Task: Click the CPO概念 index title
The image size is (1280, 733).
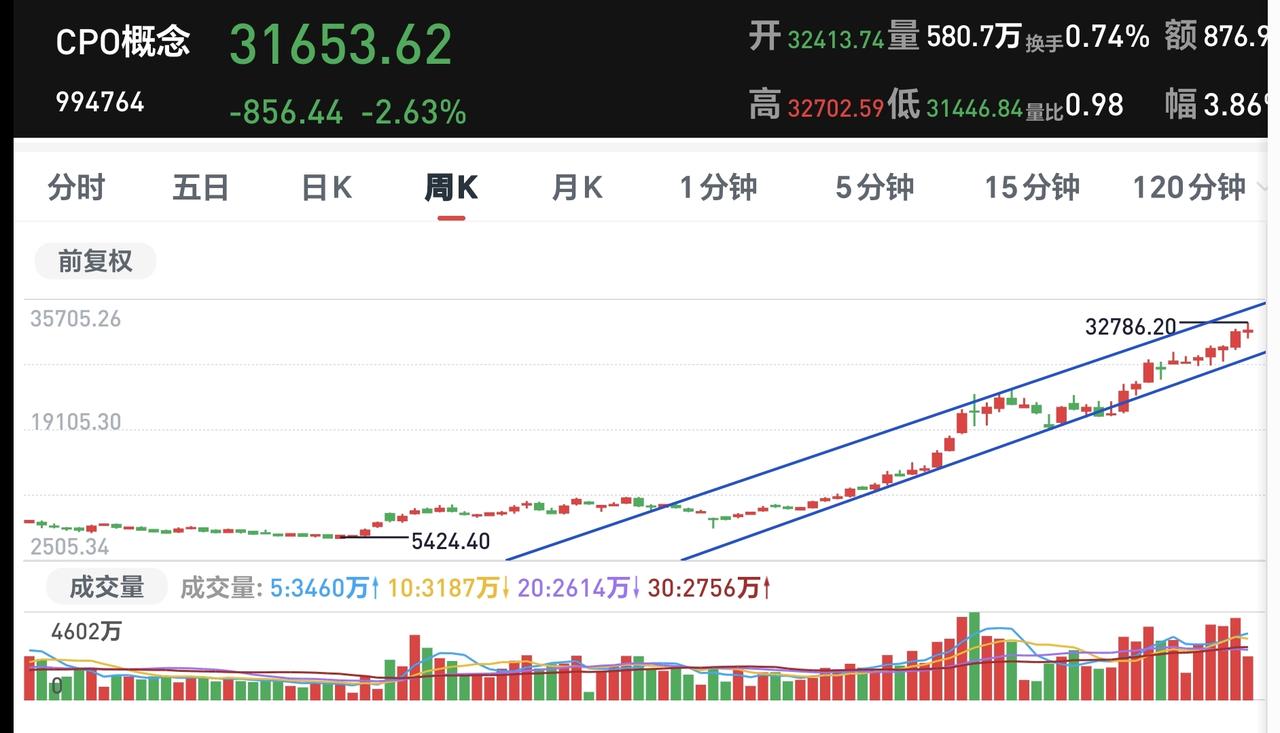Action: (x=123, y=42)
